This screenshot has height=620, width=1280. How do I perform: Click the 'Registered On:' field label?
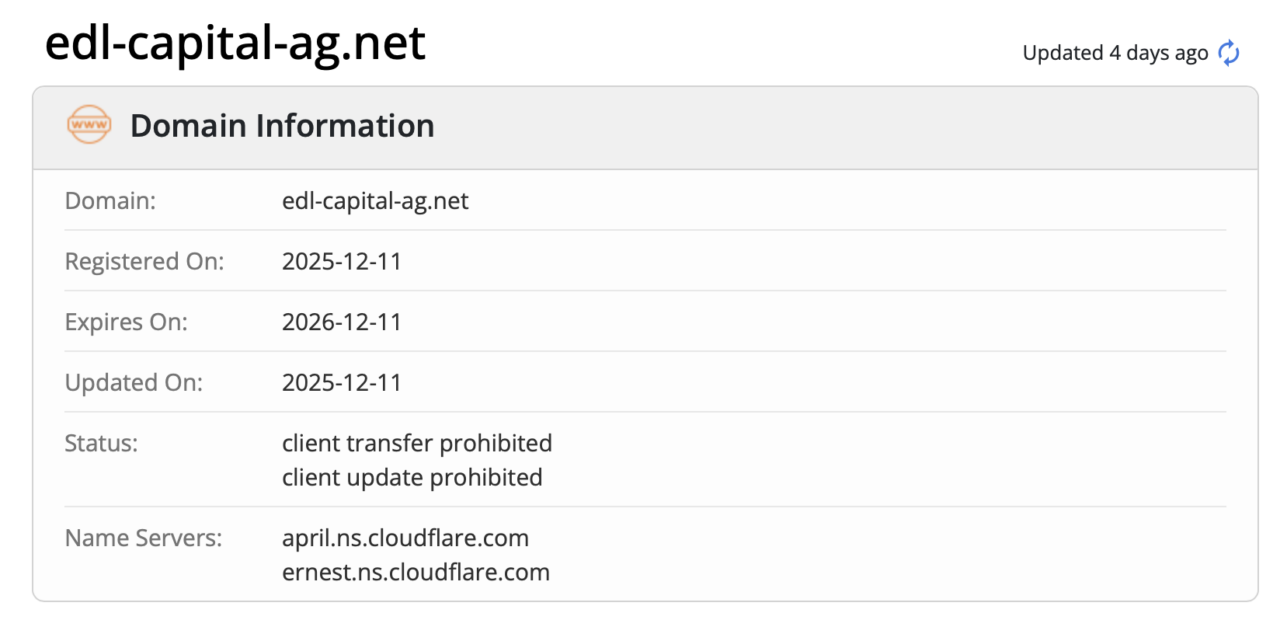(x=145, y=261)
